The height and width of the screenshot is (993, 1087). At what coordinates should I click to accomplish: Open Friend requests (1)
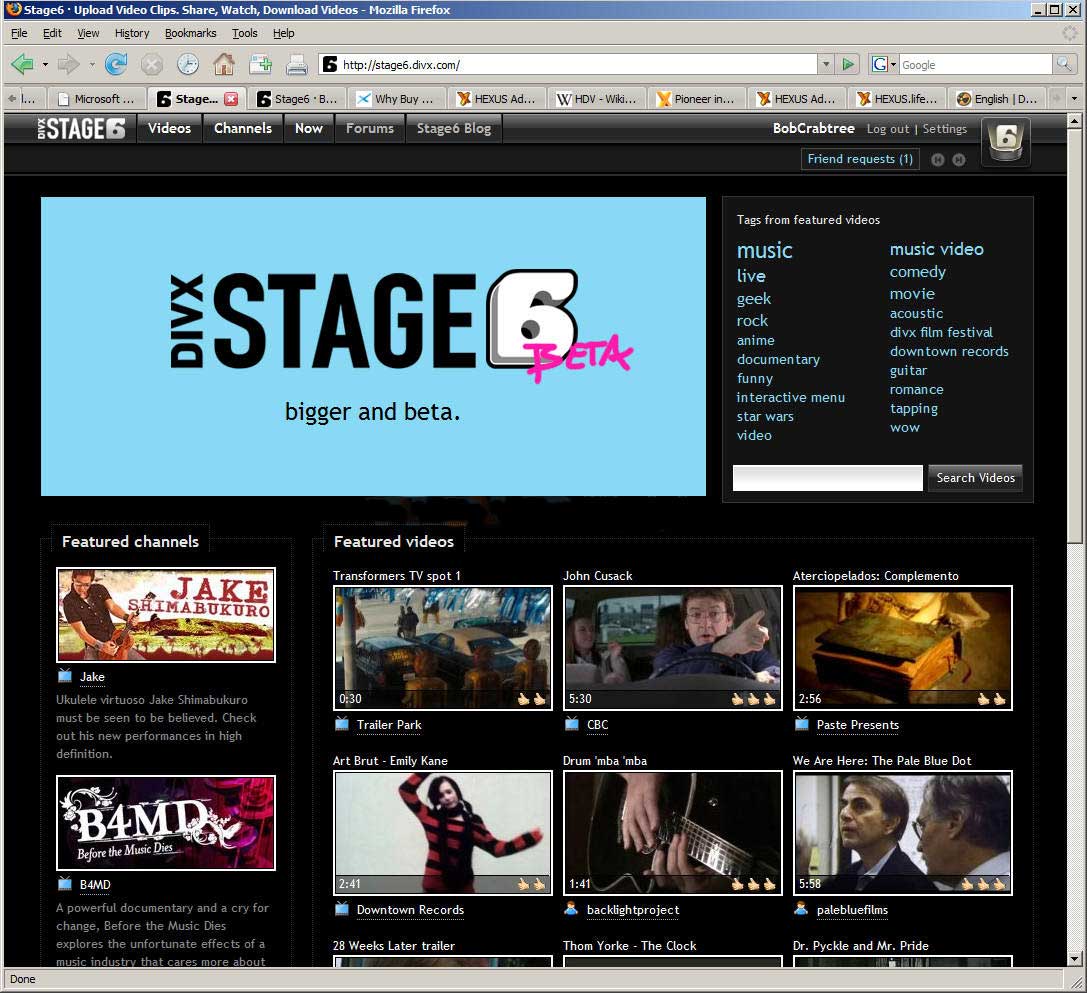[x=860, y=159]
